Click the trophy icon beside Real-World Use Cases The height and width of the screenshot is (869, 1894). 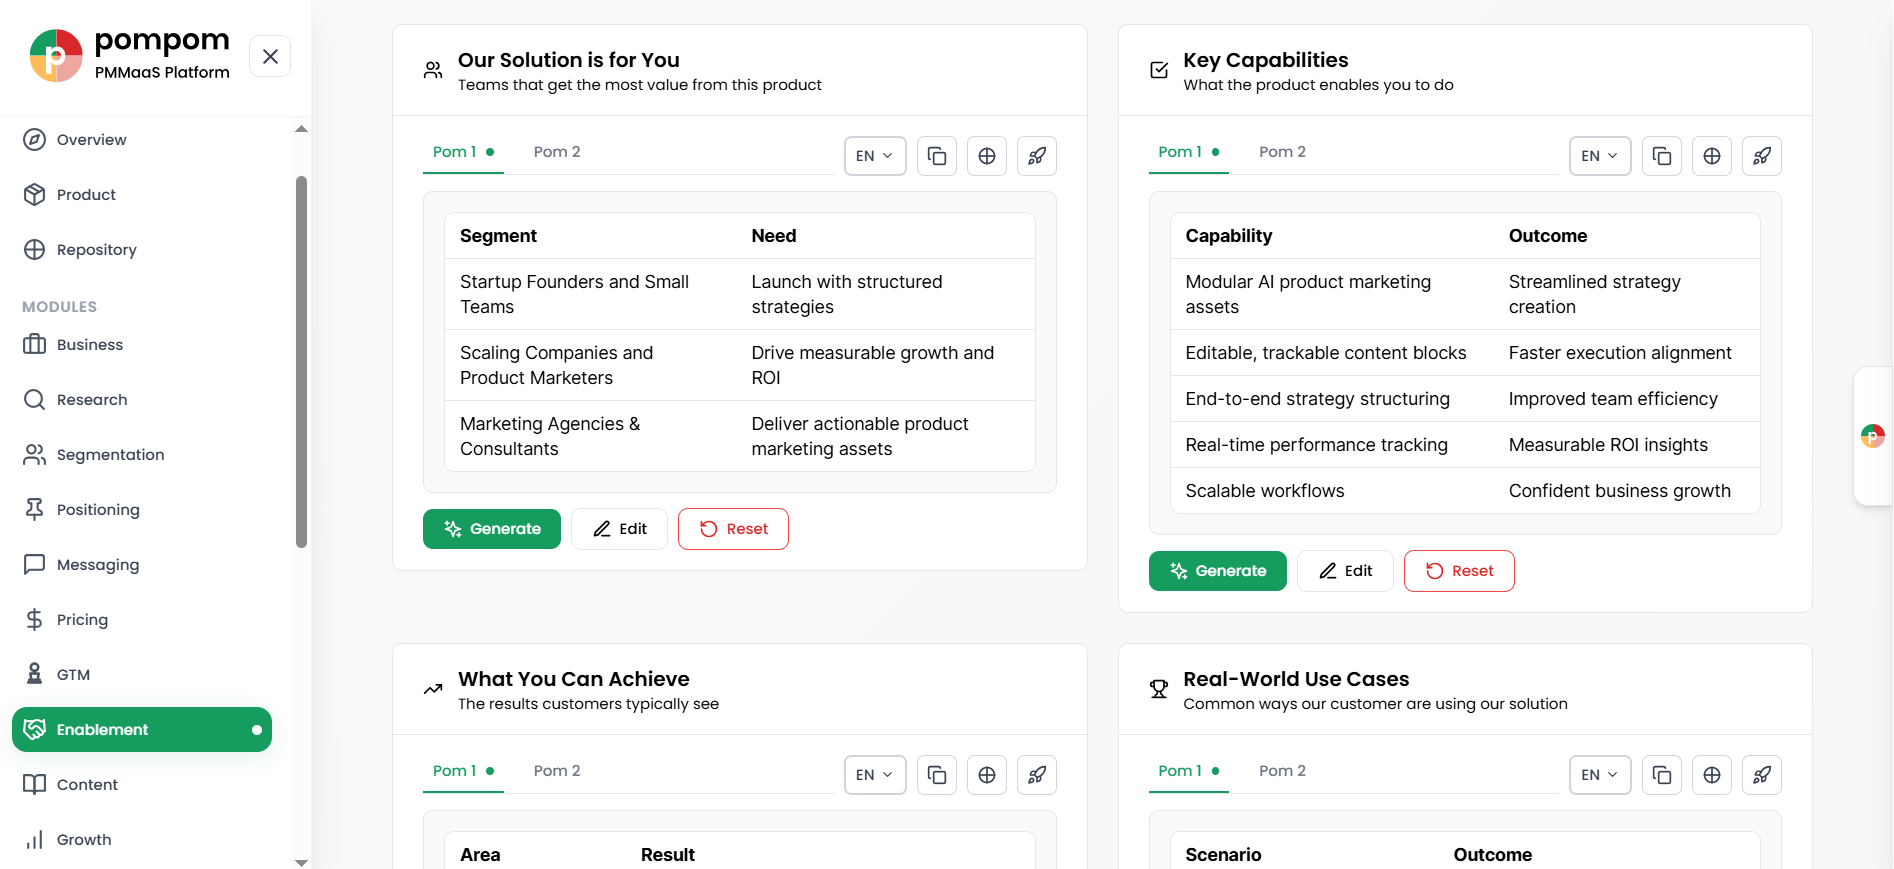coord(1159,689)
